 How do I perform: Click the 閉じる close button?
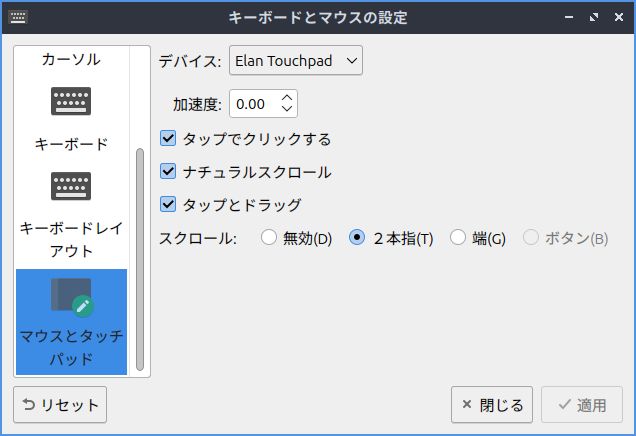[x=492, y=404]
